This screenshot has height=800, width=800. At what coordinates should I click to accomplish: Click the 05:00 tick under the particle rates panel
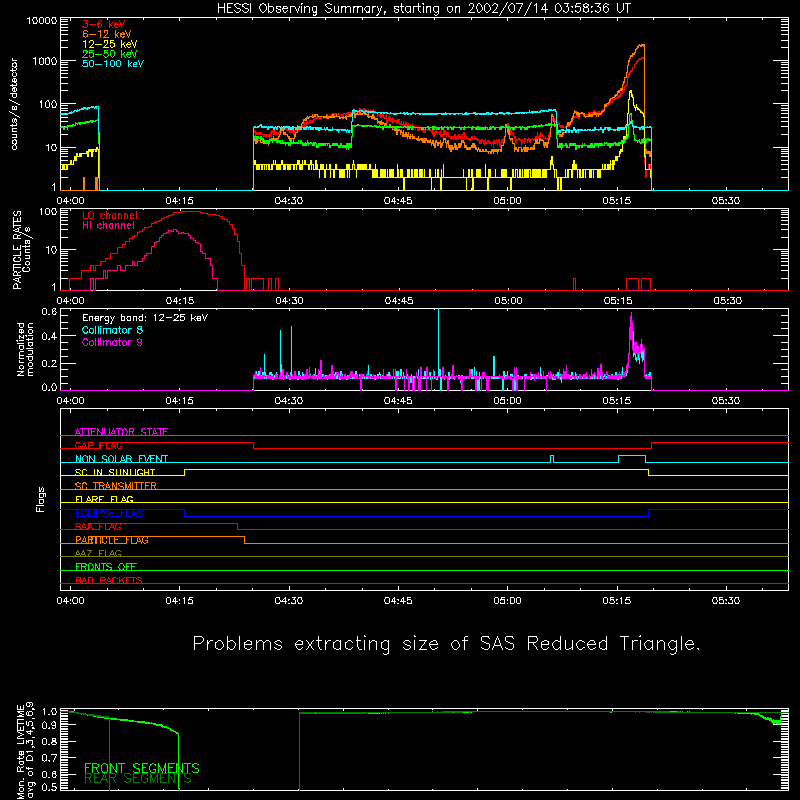(508, 301)
